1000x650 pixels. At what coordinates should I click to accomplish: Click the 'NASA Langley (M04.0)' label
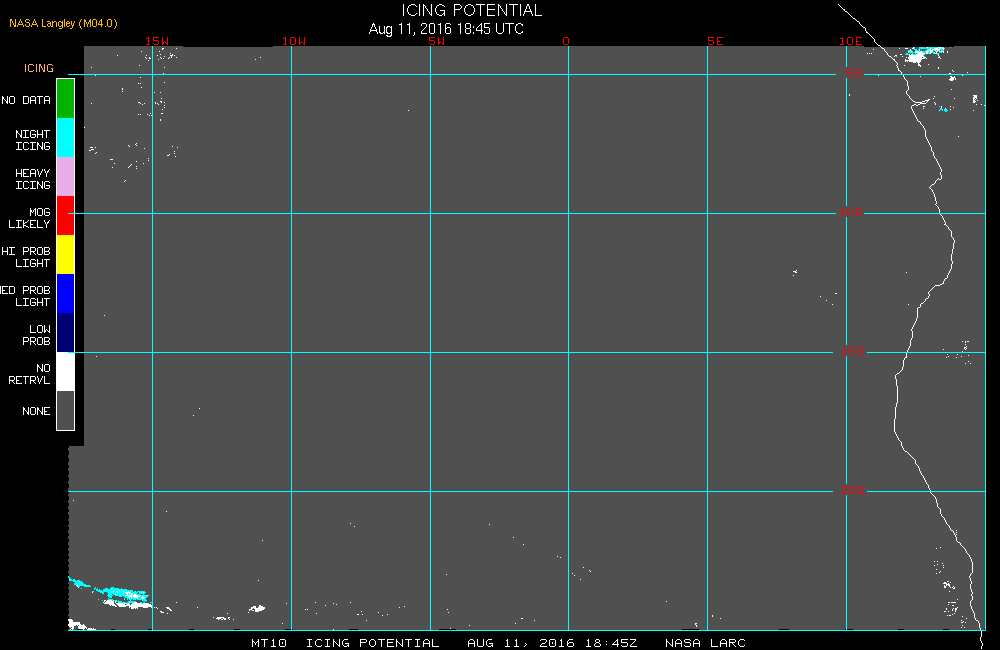coord(63,23)
